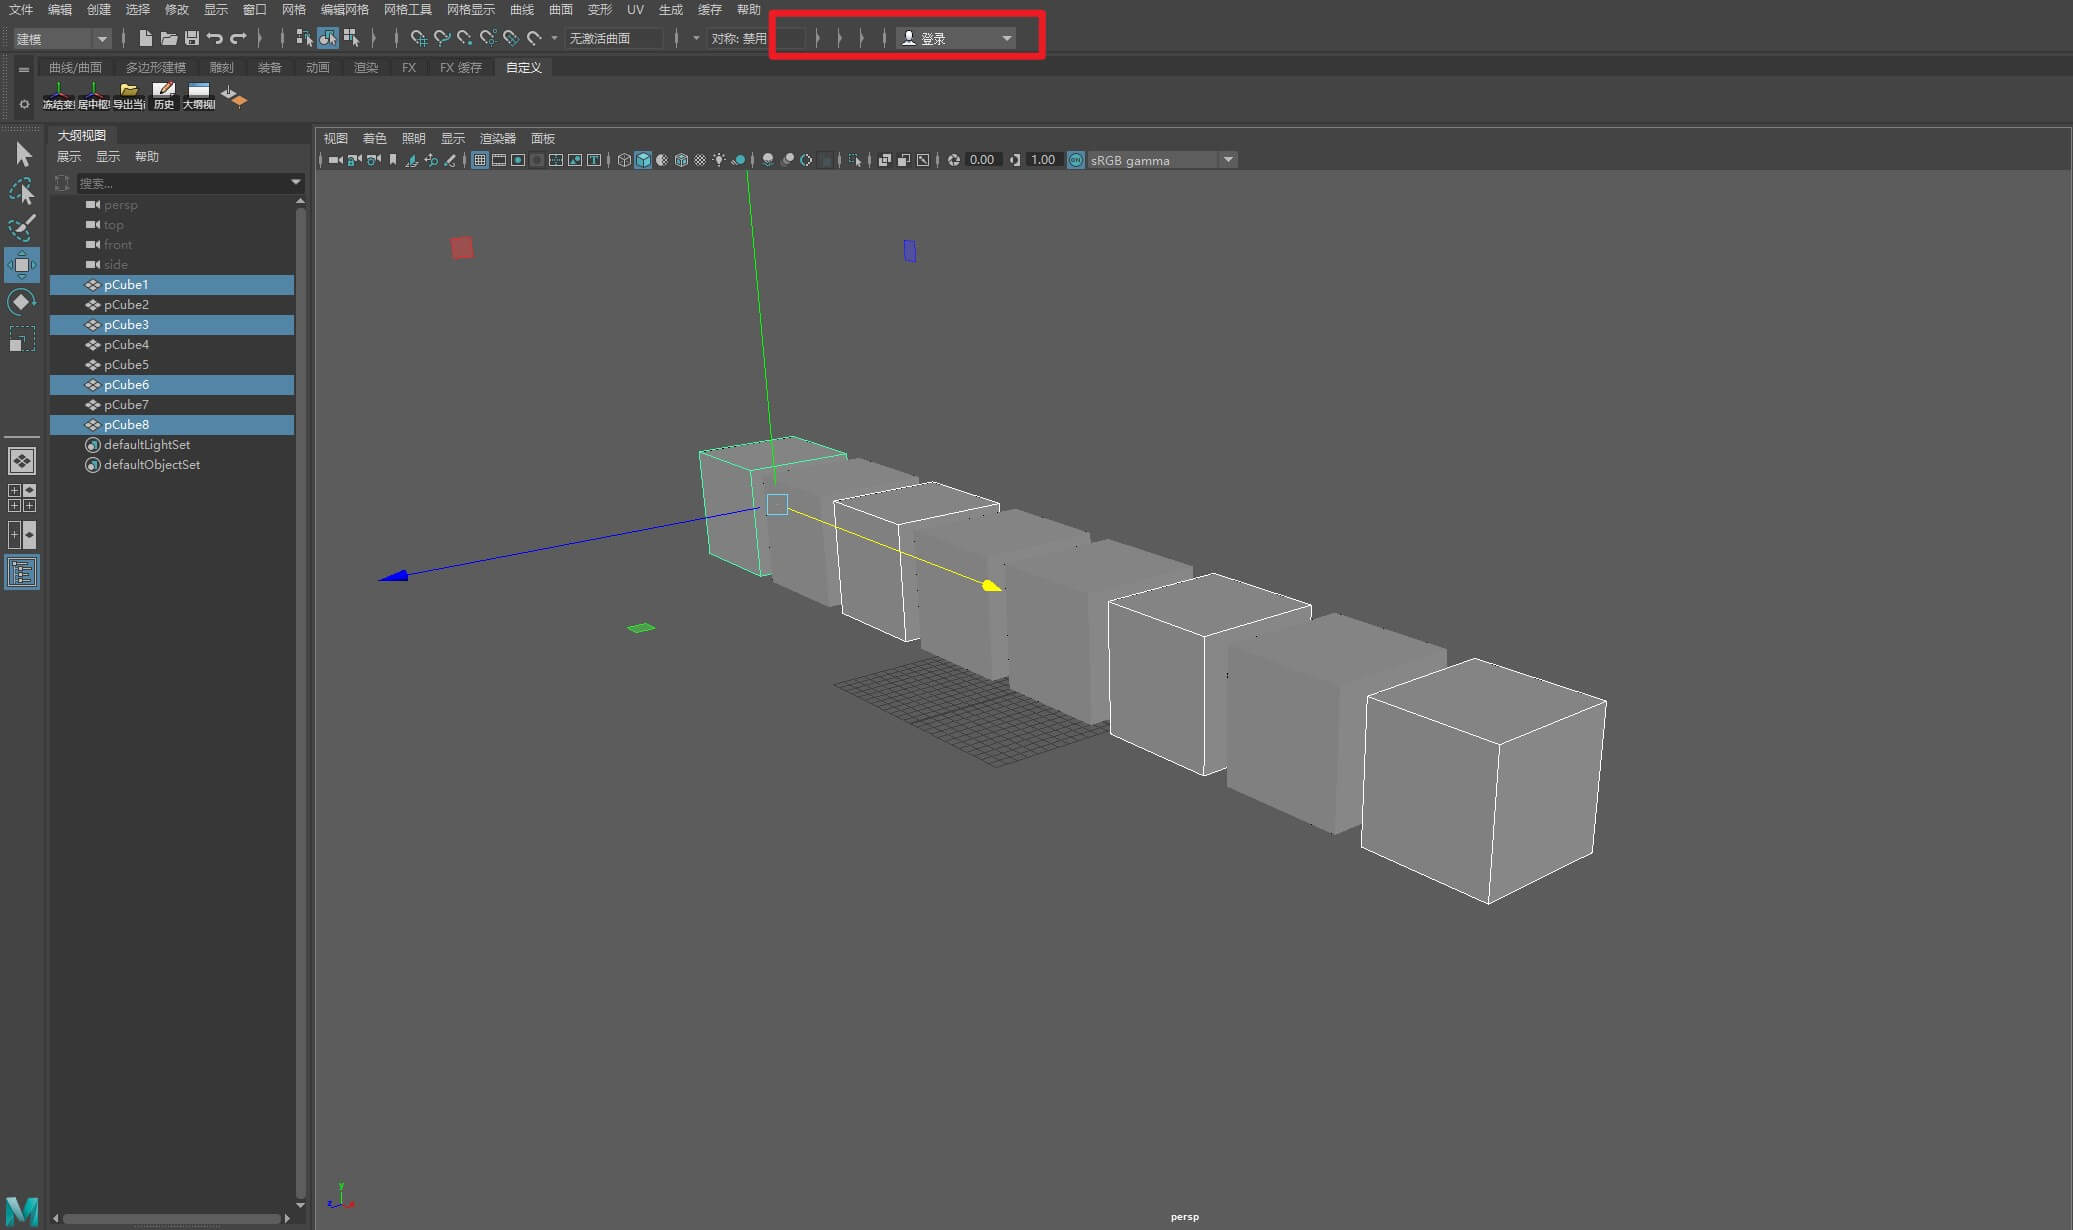Image resolution: width=2073 pixels, height=1230 pixels.
Task: Enable select by component type mode
Action: click(351, 38)
